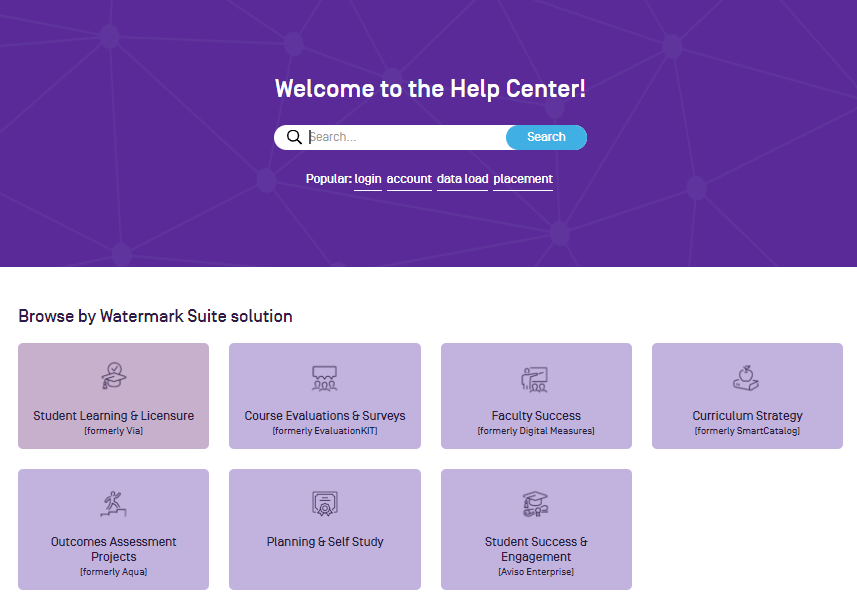Viewport: 857px width, 603px height.
Task: Click the '[formerly Aqua]' subtitle text
Action: 114,572
